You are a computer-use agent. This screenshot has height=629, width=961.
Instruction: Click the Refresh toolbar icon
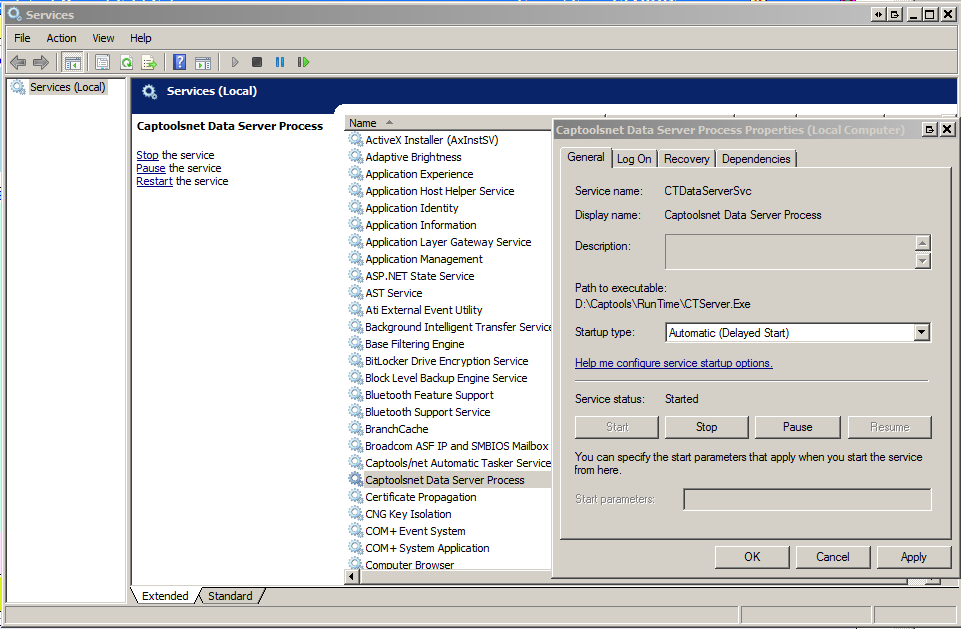click(126, 62)
